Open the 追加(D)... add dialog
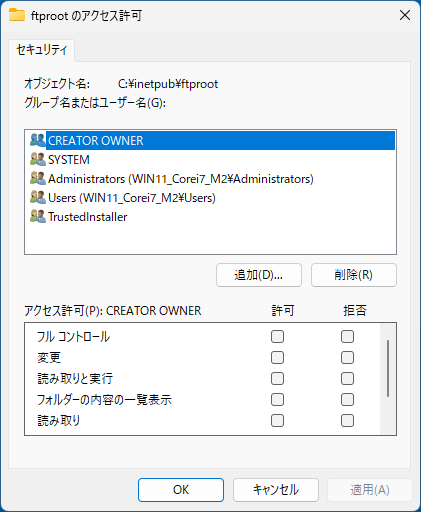421x512 pixels. coord(259,275)
